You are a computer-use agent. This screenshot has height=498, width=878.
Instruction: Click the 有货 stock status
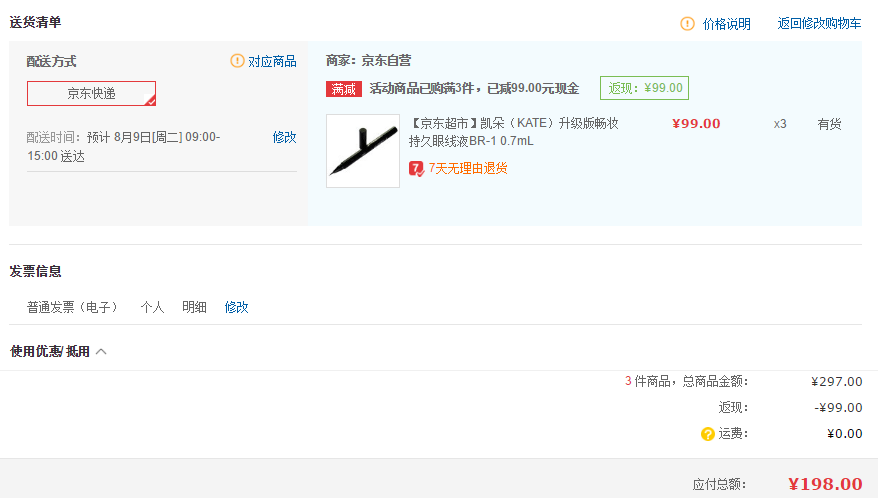829,124
